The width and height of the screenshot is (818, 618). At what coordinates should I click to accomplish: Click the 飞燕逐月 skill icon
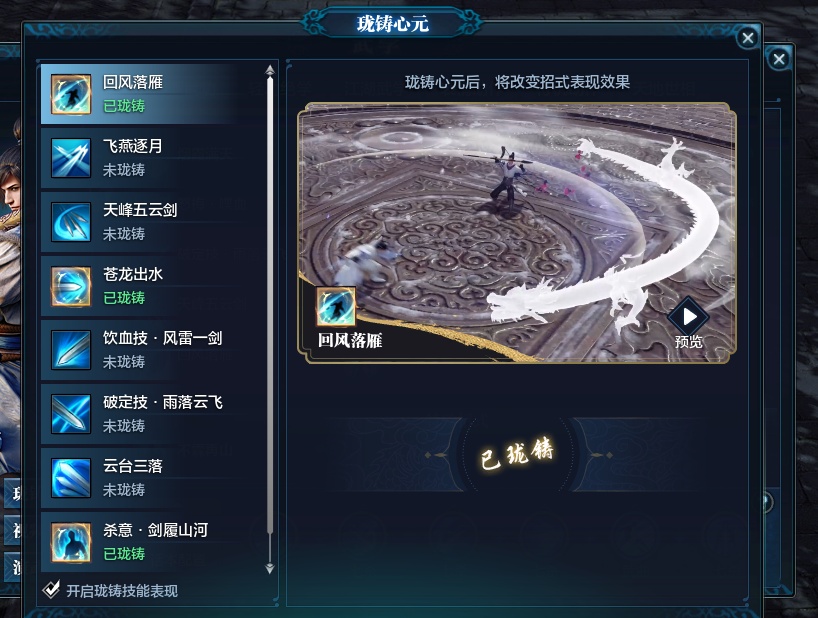pos(70,158)
